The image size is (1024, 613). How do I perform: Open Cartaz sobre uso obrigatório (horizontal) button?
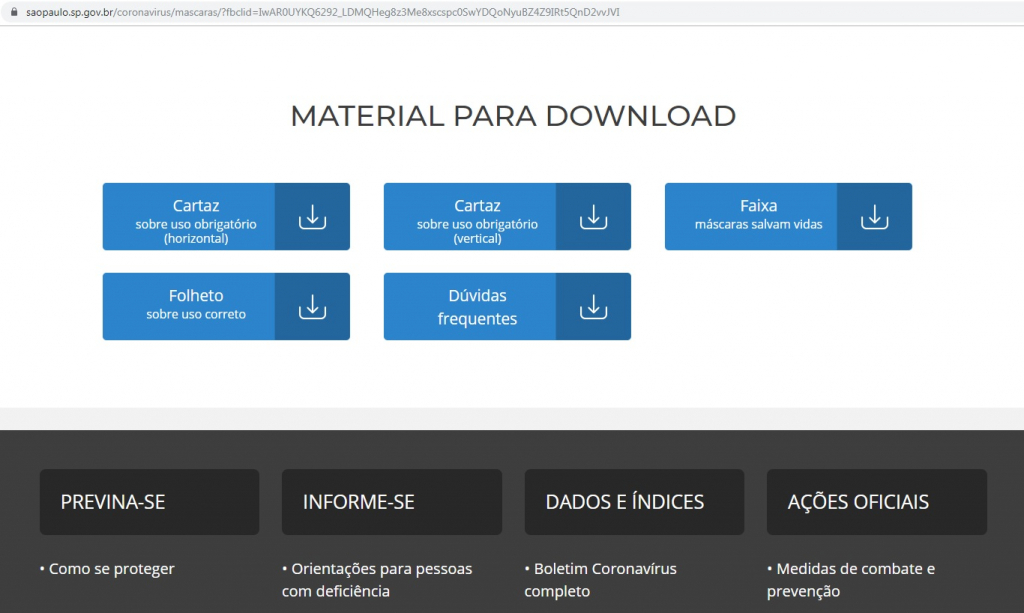226,217
